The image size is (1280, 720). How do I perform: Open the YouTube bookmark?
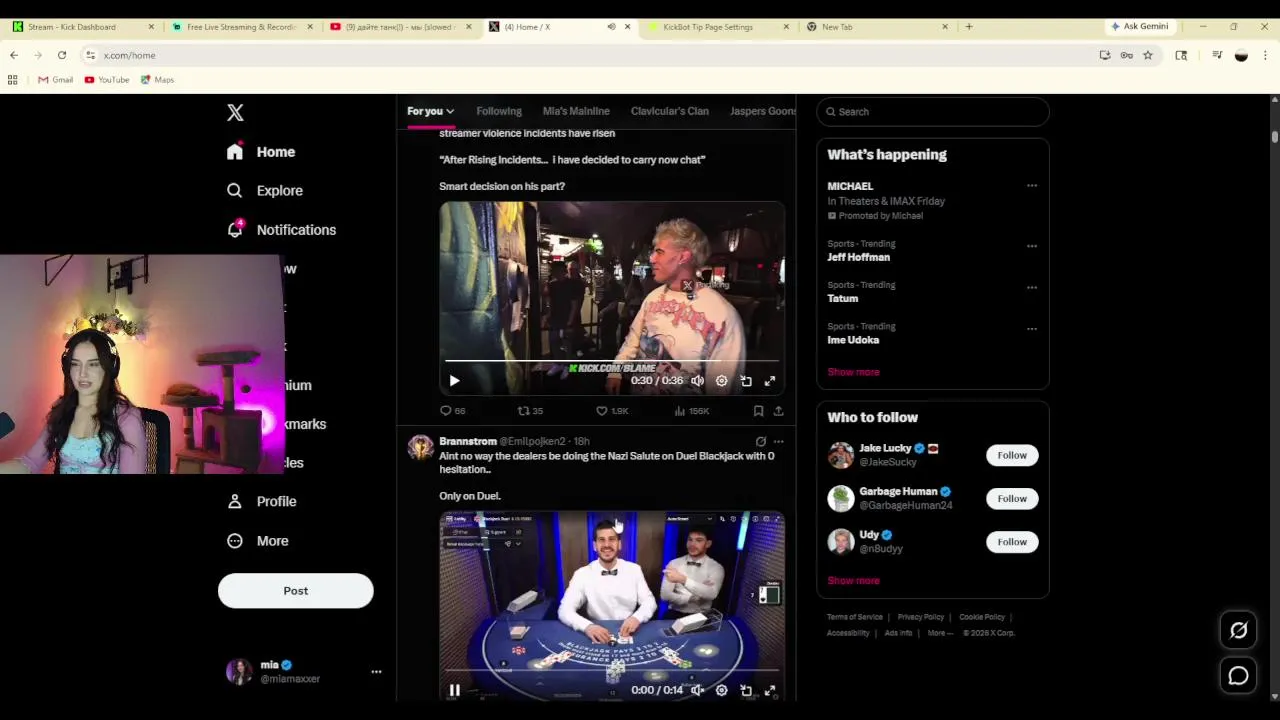pos(107,80)
